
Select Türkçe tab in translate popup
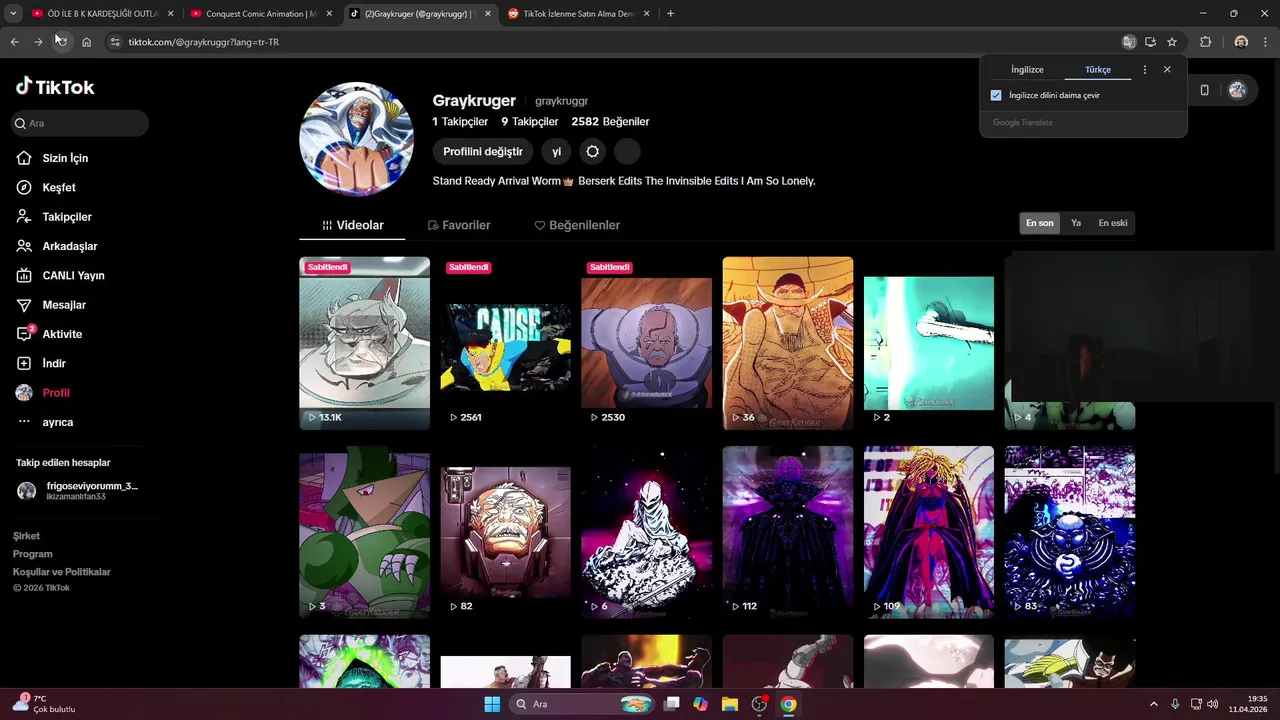1098,70
